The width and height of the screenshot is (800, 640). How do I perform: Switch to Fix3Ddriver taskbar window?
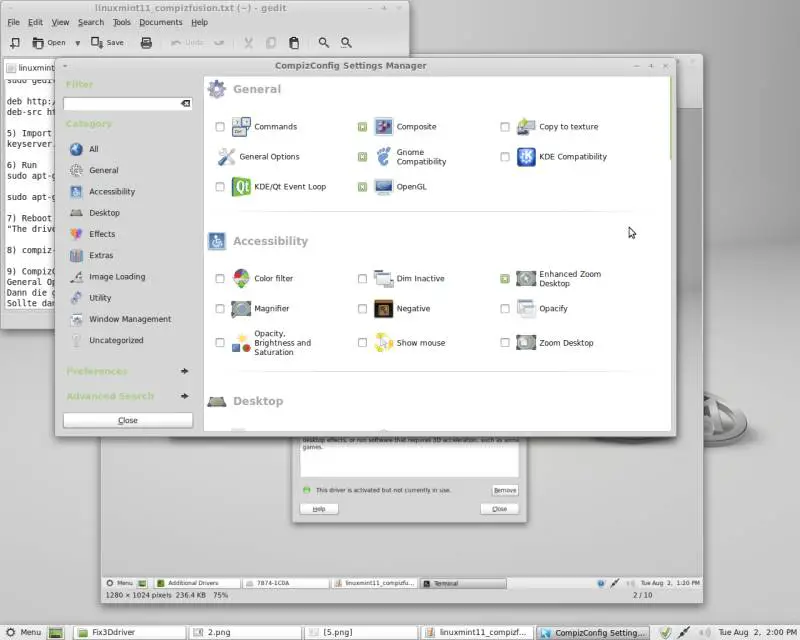click(130, 632)
